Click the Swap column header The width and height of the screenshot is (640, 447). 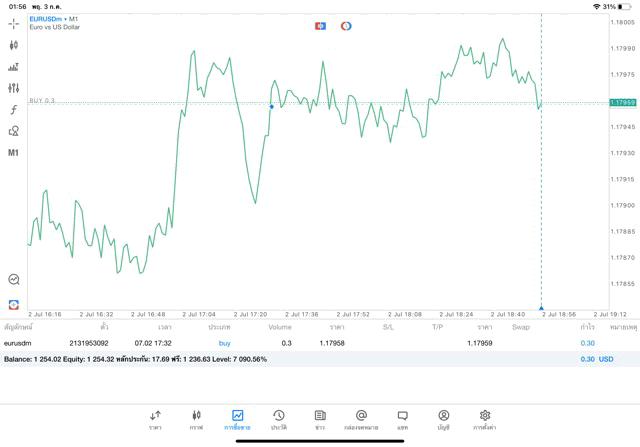click(x=520, y=327)
